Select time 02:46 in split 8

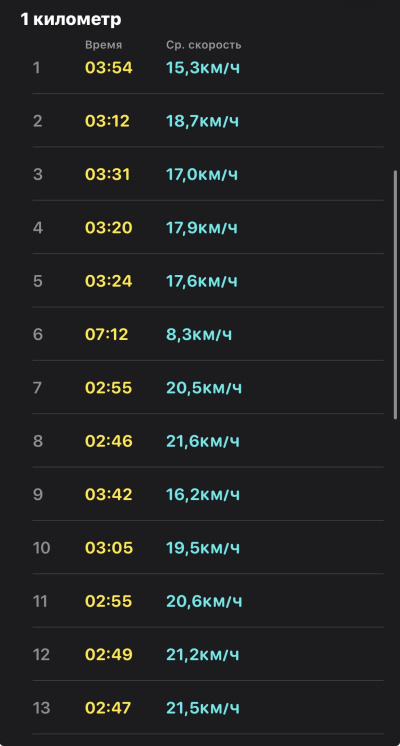click(109, 441)
